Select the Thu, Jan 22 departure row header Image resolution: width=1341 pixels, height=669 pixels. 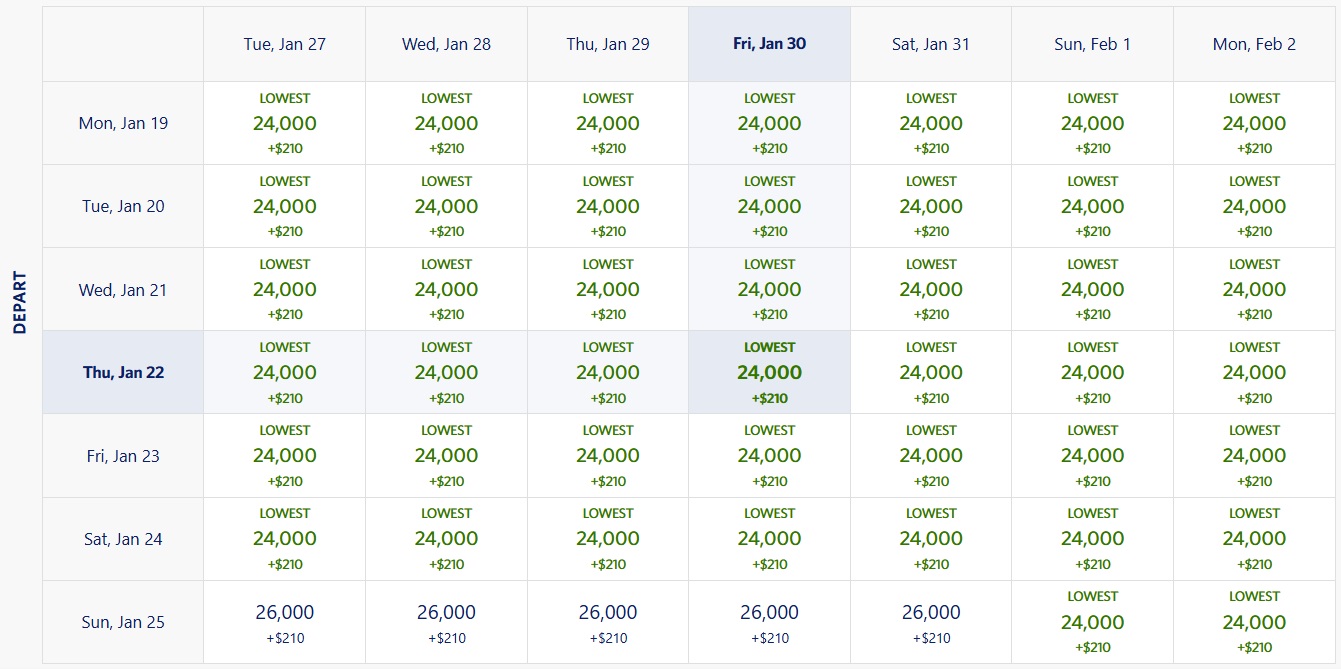pyautogui.click(x=122, y=371)
